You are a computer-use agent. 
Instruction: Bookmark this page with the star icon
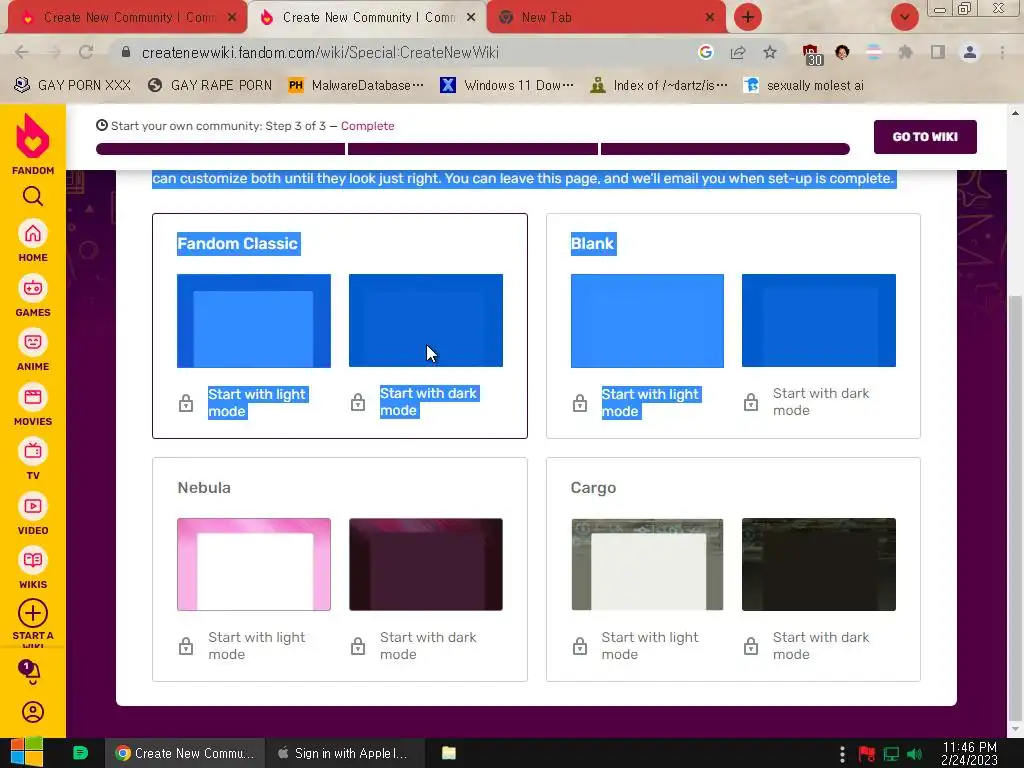click(x=770, y=52)
